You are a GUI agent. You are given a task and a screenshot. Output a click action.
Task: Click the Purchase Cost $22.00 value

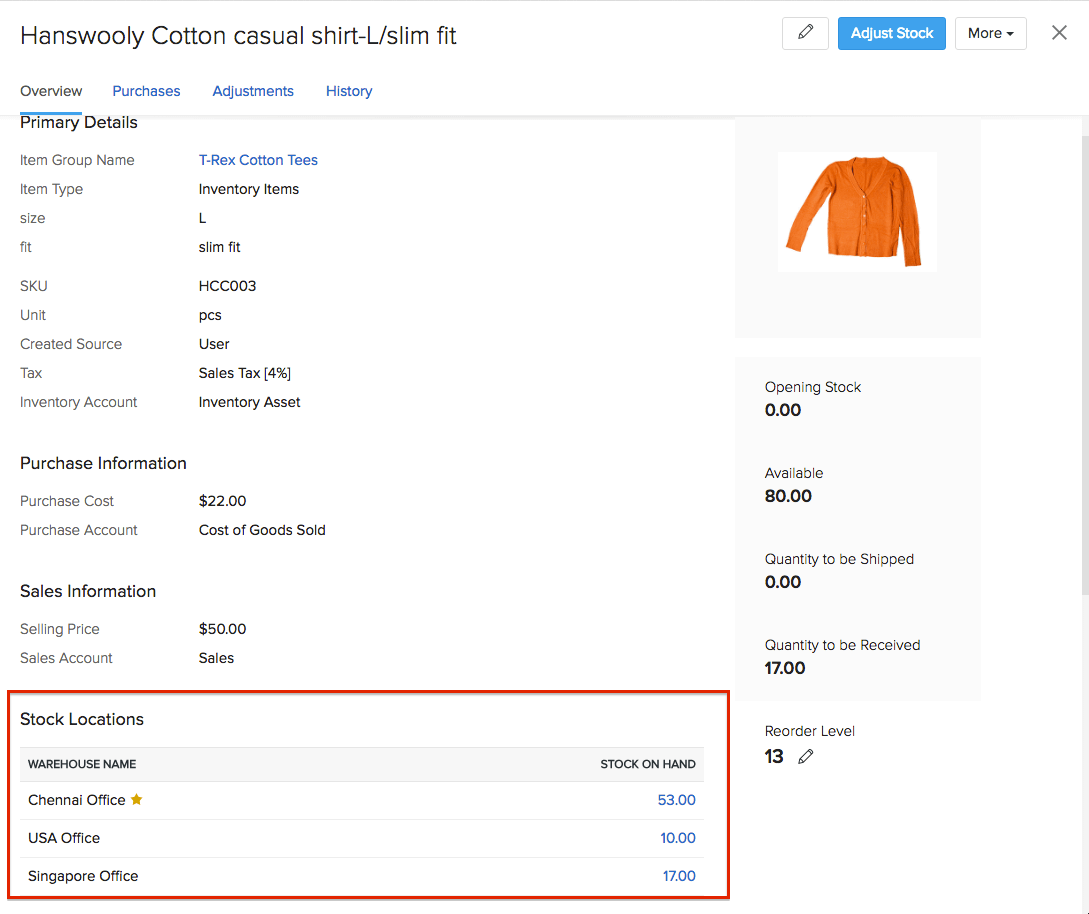pos(222,501)
